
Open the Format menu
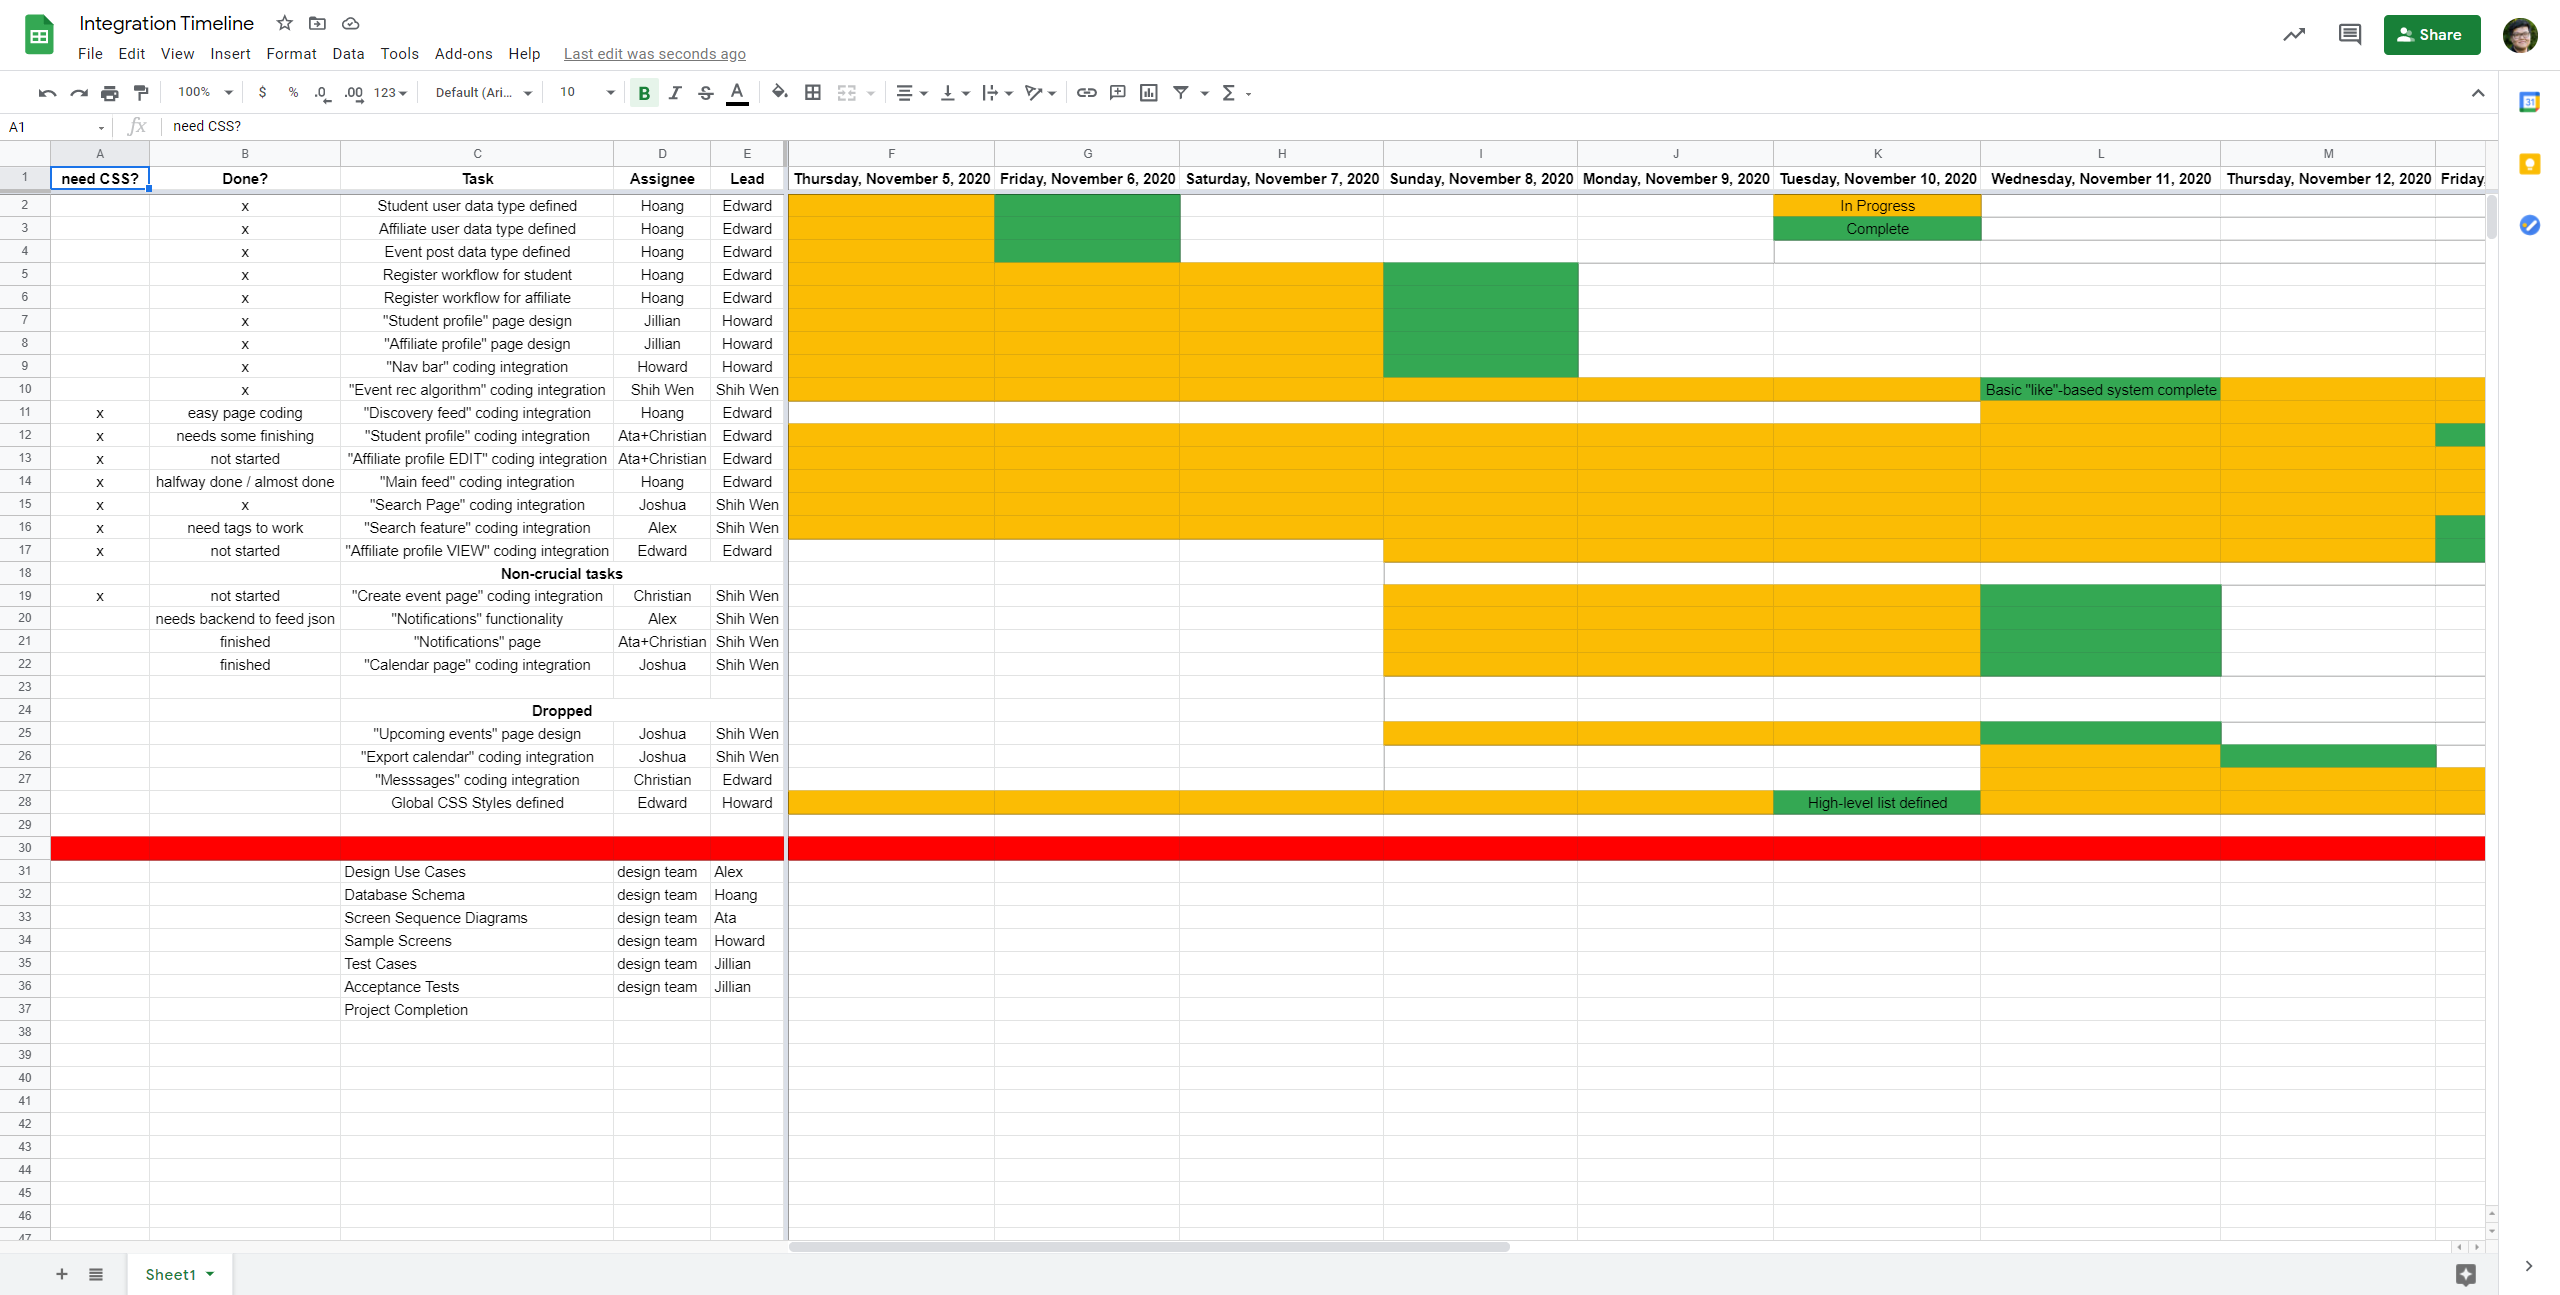click(x=291, y=54)
